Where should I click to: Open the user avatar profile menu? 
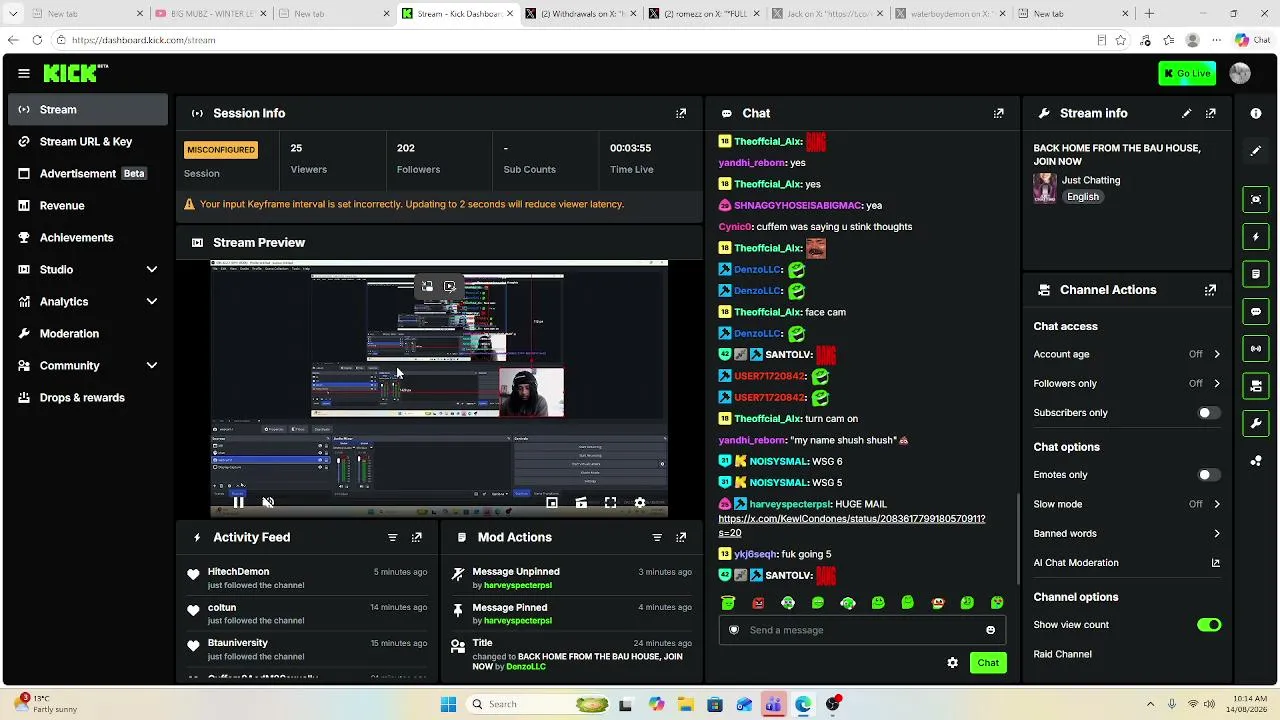pyautogui.click(x=1240, y=73)
